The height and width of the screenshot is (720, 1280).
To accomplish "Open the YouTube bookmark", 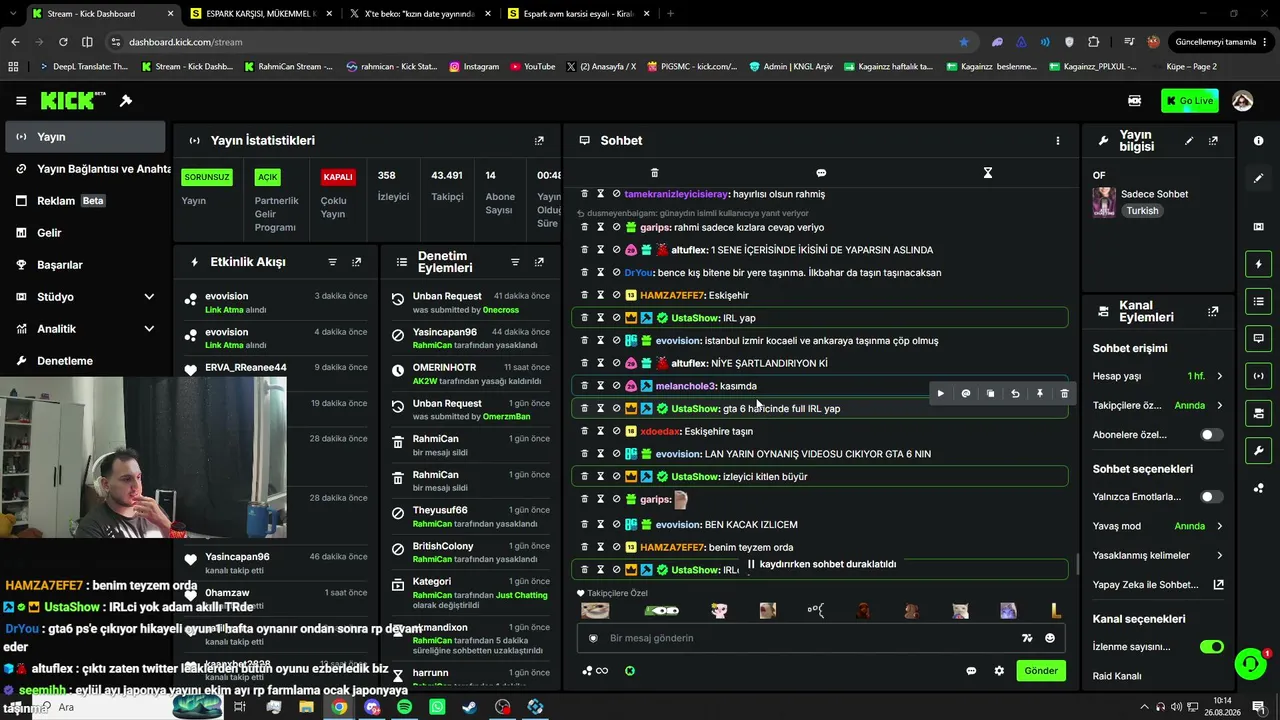I will 532,67.
